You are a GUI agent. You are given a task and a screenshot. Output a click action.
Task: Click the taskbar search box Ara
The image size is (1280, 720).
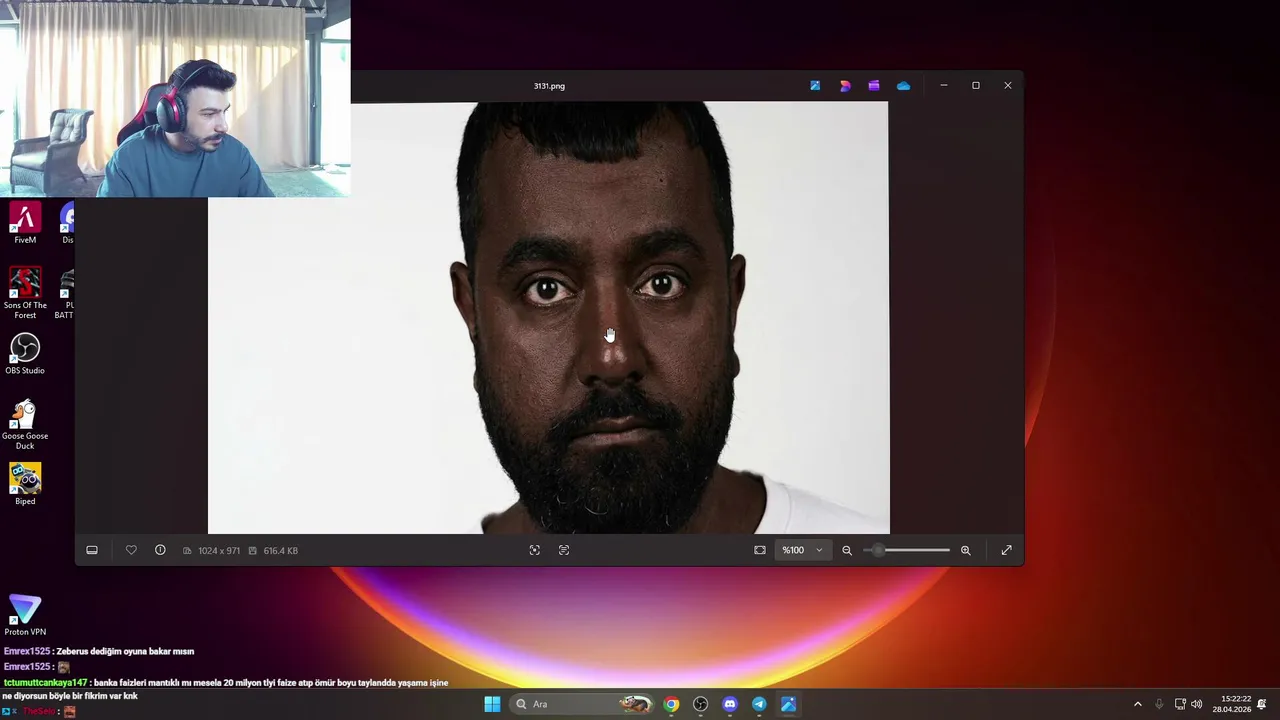[x=583, y=704]
